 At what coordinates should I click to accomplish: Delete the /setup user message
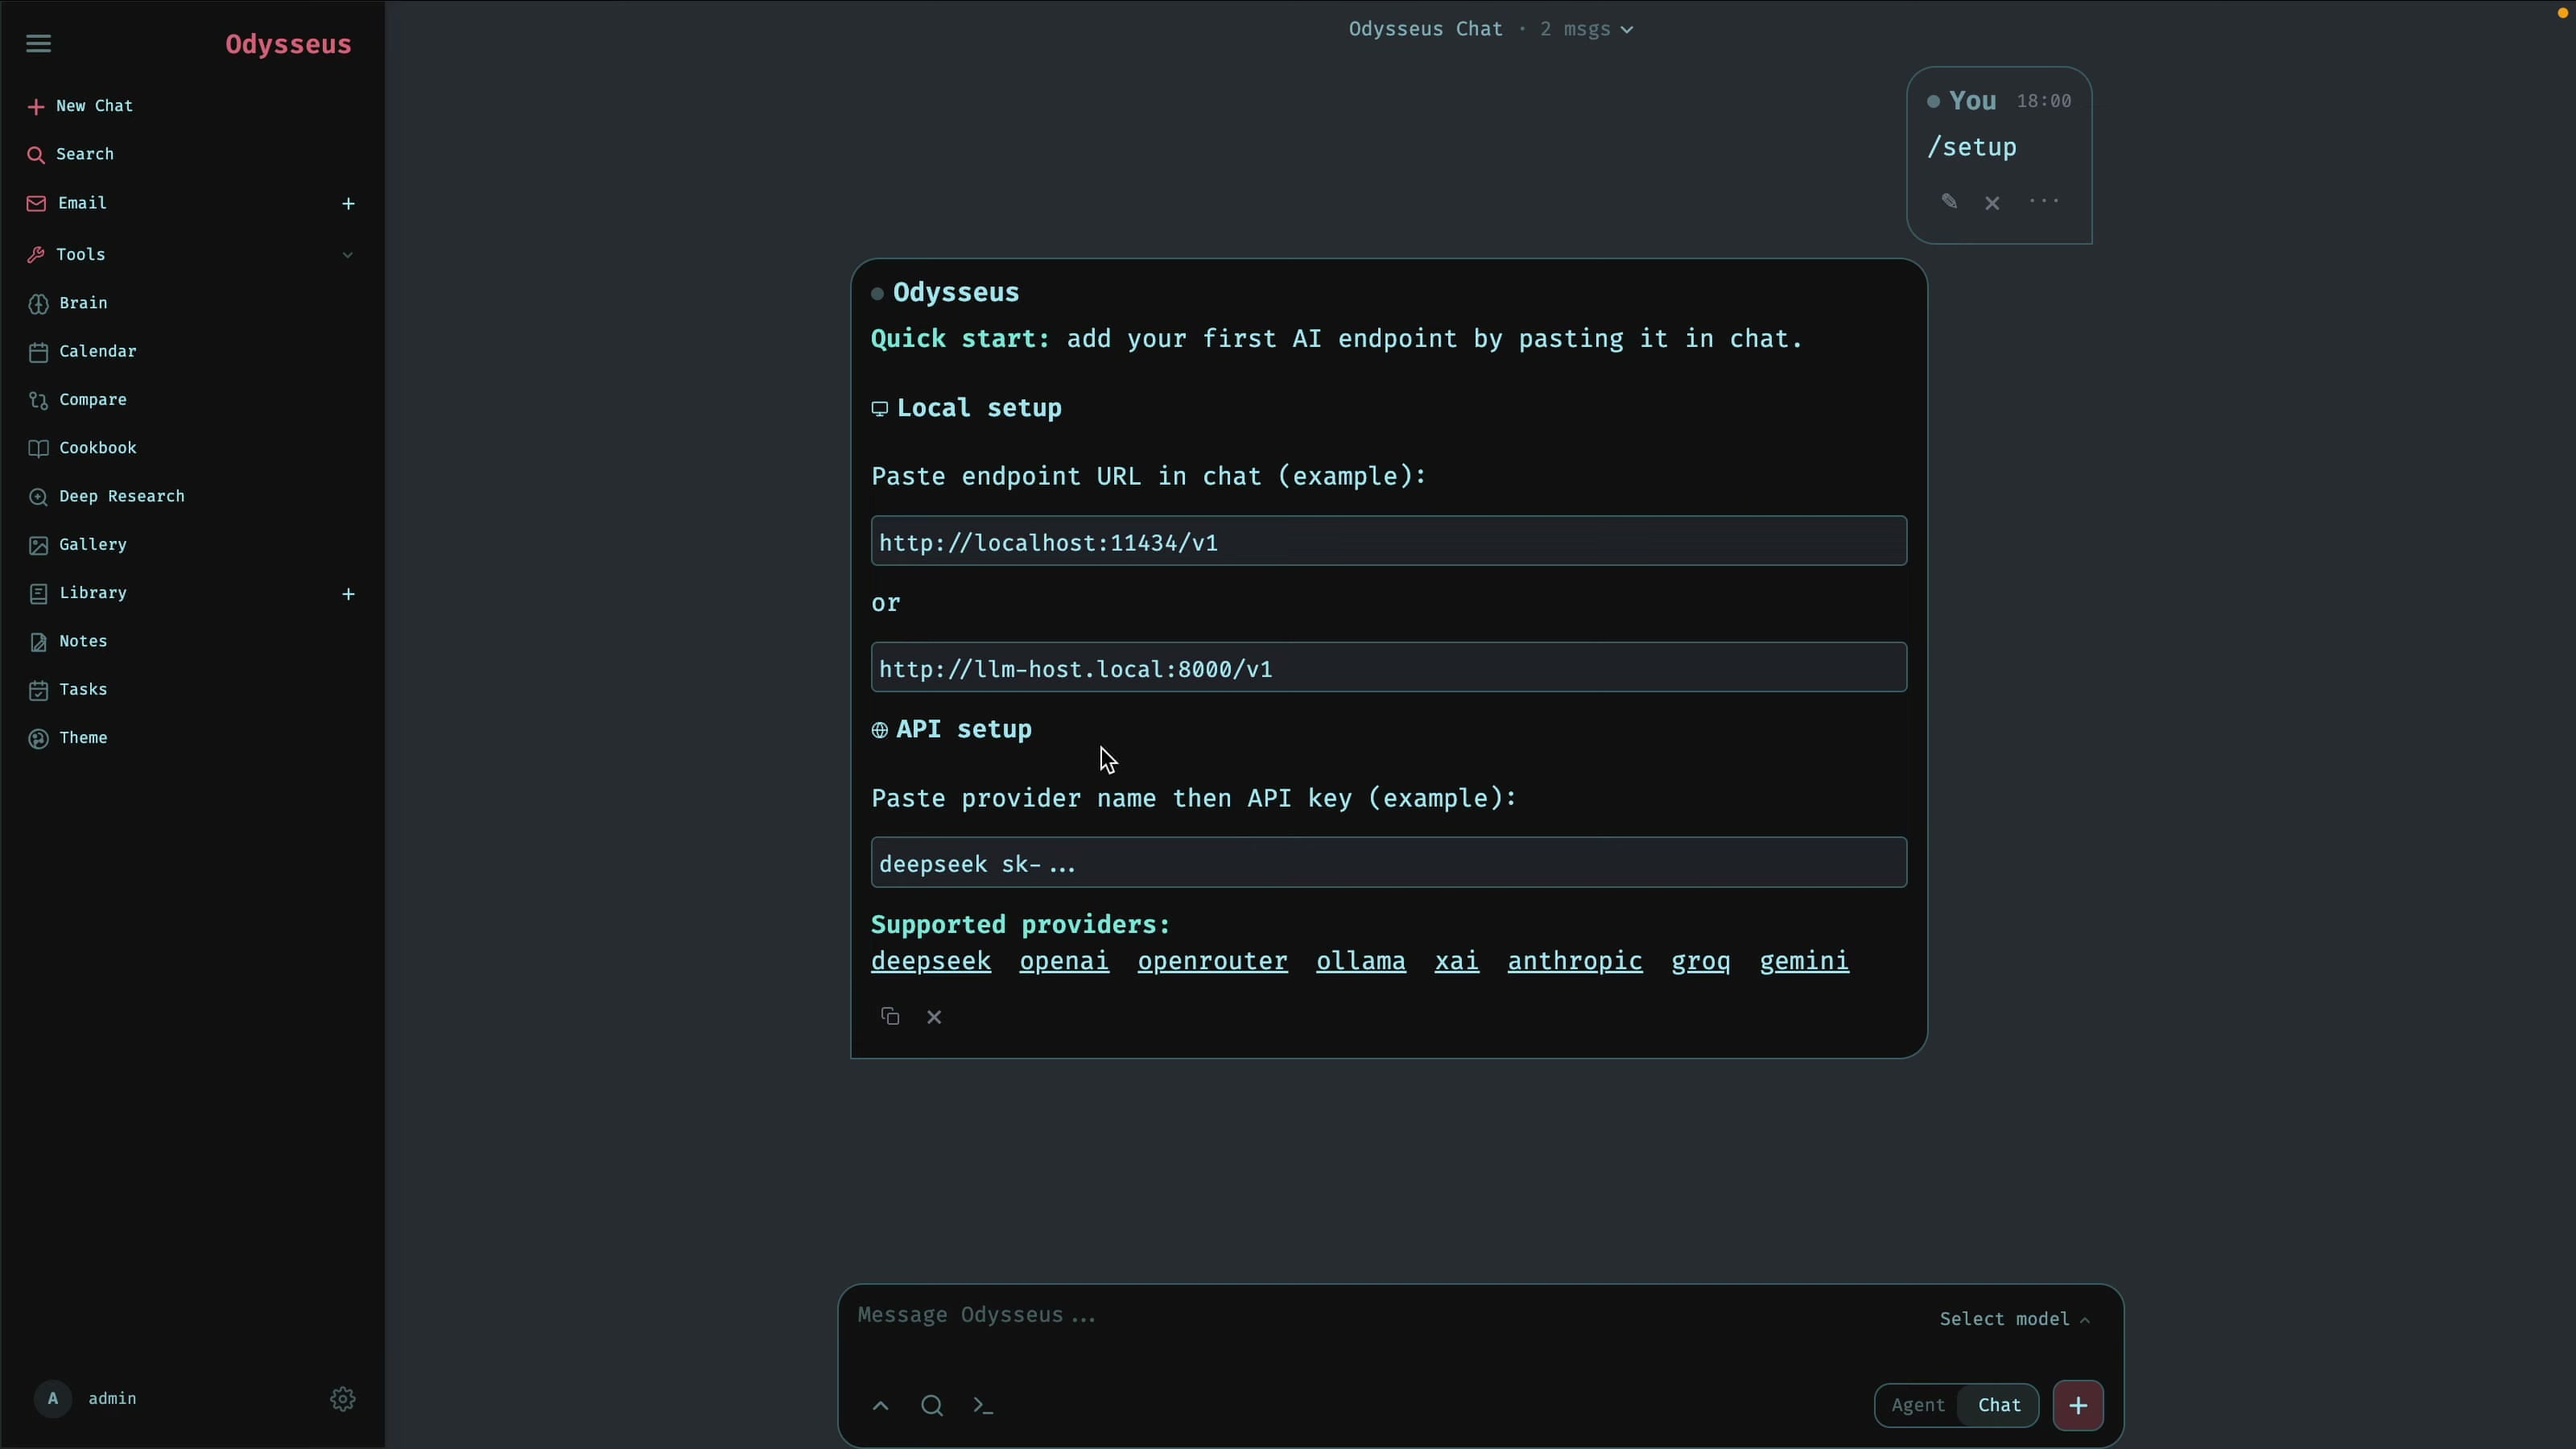(1992, 203)
